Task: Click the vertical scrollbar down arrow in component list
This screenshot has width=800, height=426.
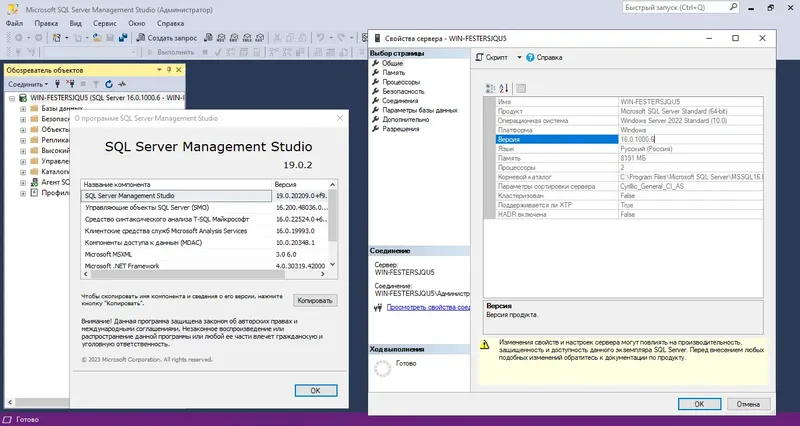Action: (333, 264)
